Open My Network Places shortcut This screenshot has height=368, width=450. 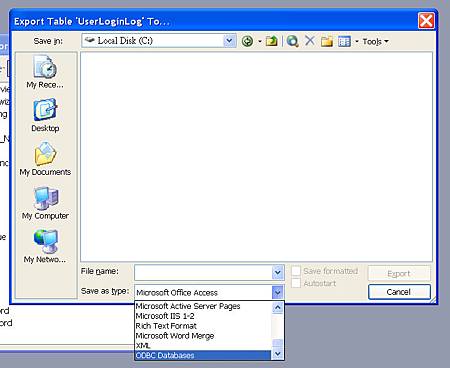(45, 246)
